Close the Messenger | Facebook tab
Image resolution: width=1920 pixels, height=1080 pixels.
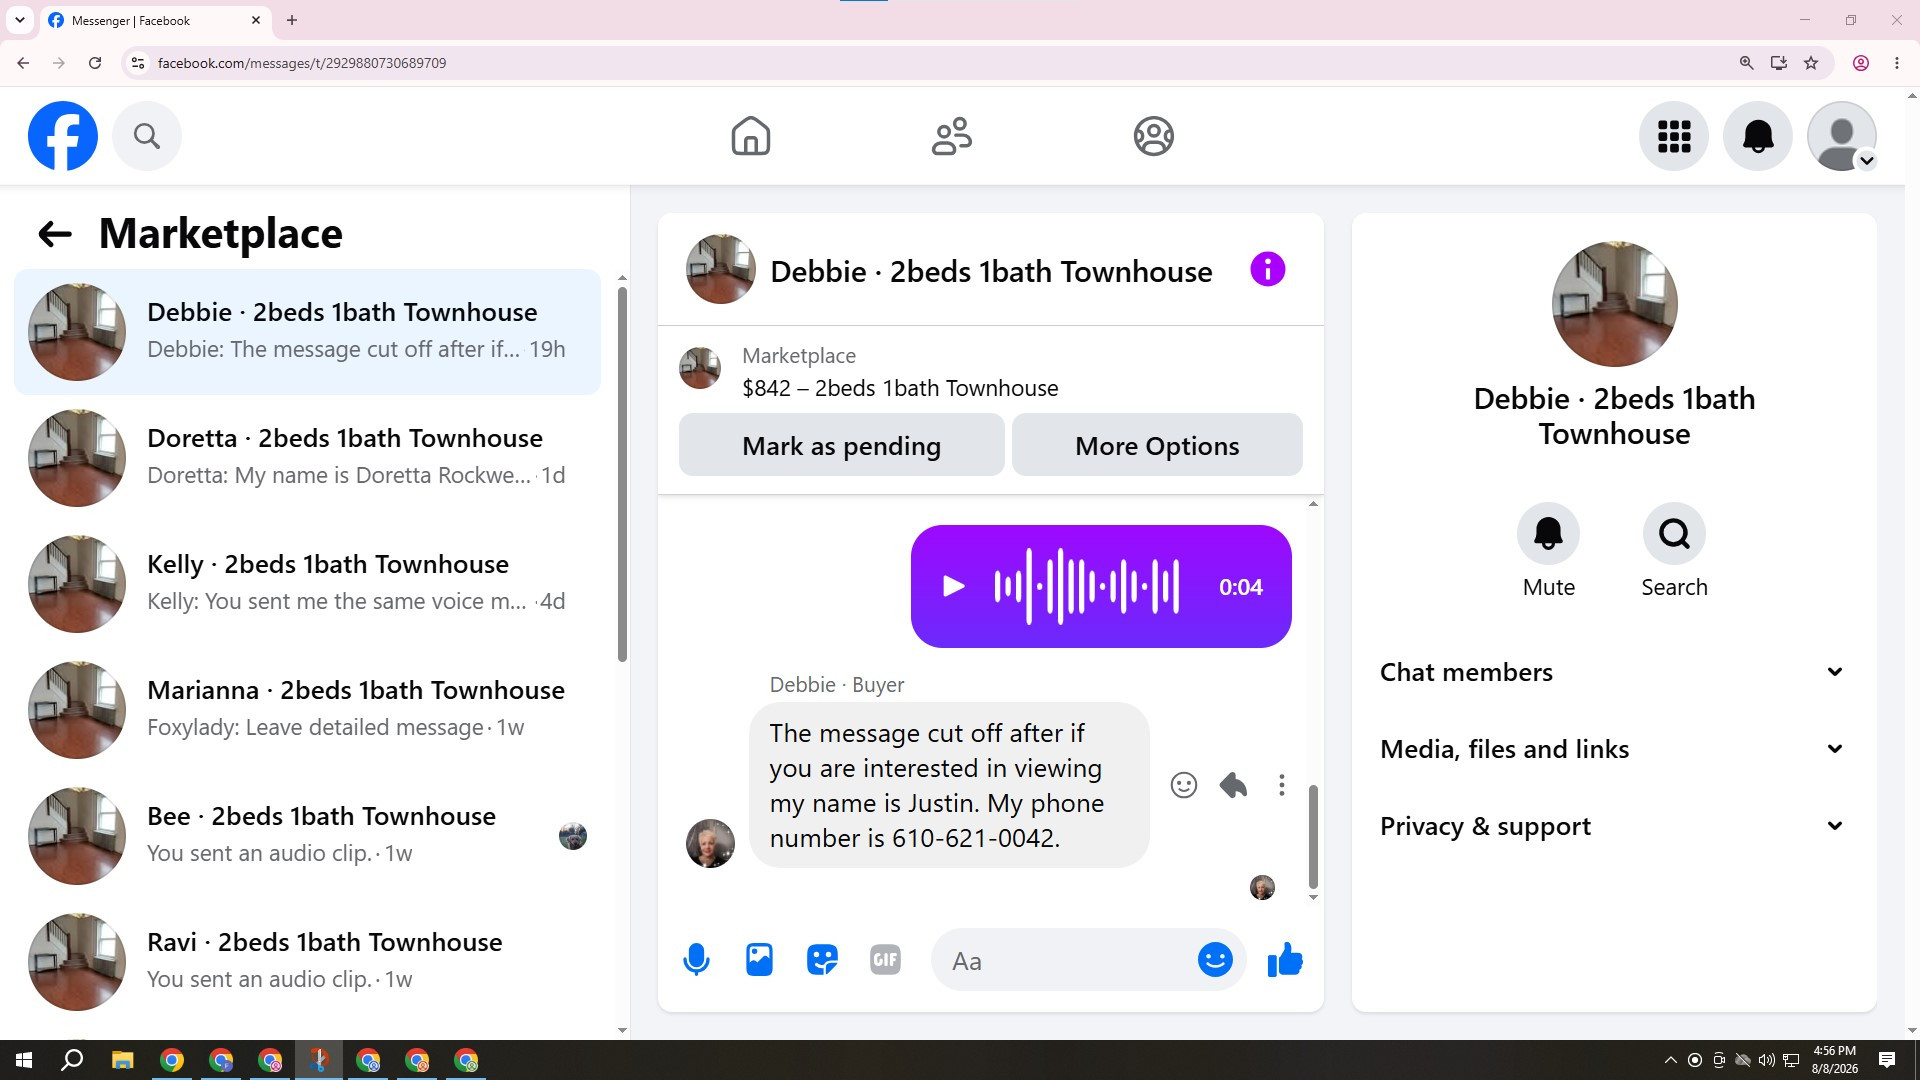pos(256,20)
